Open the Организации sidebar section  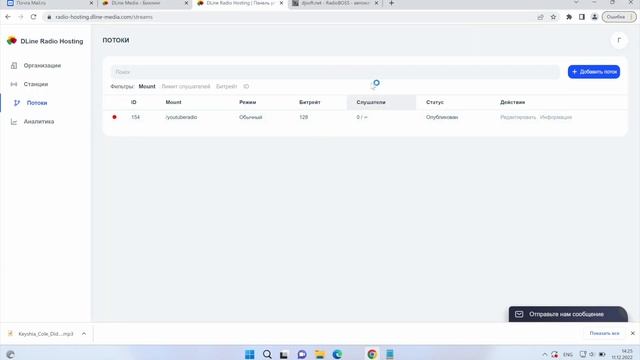pos(42,65)
